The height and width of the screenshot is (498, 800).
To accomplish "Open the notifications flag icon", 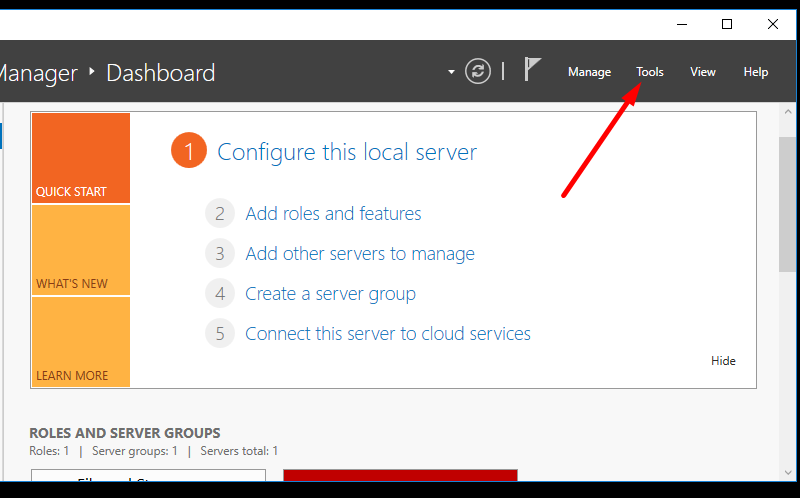I will [x=533, y=70].
